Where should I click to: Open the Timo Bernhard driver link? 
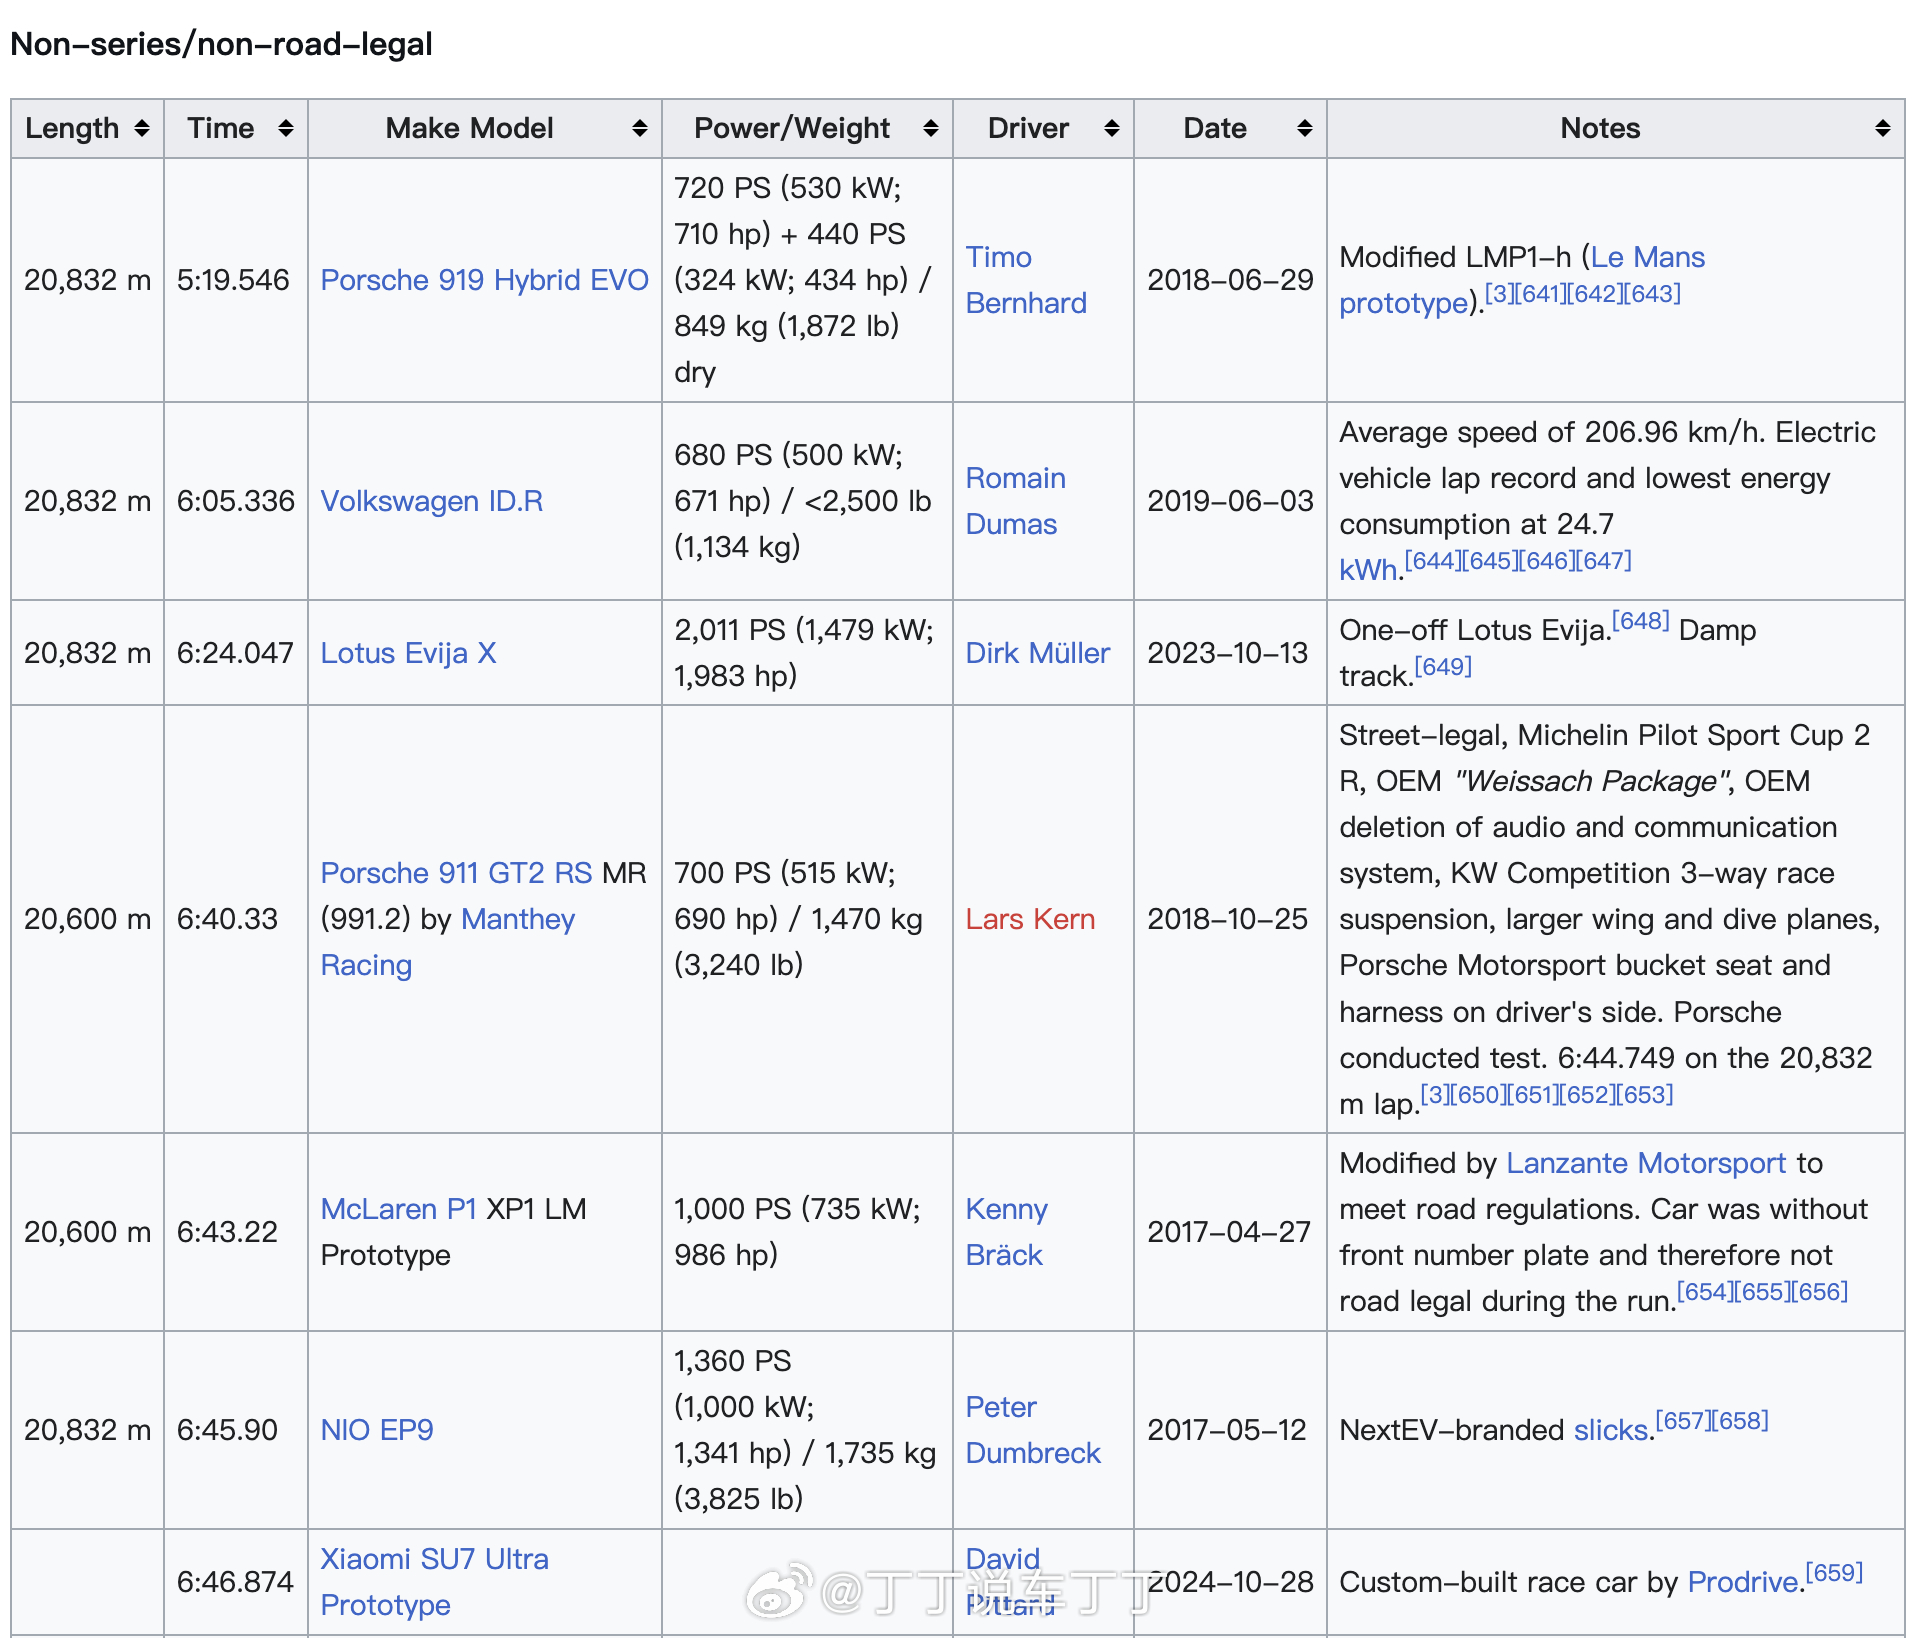point(1026,280)
